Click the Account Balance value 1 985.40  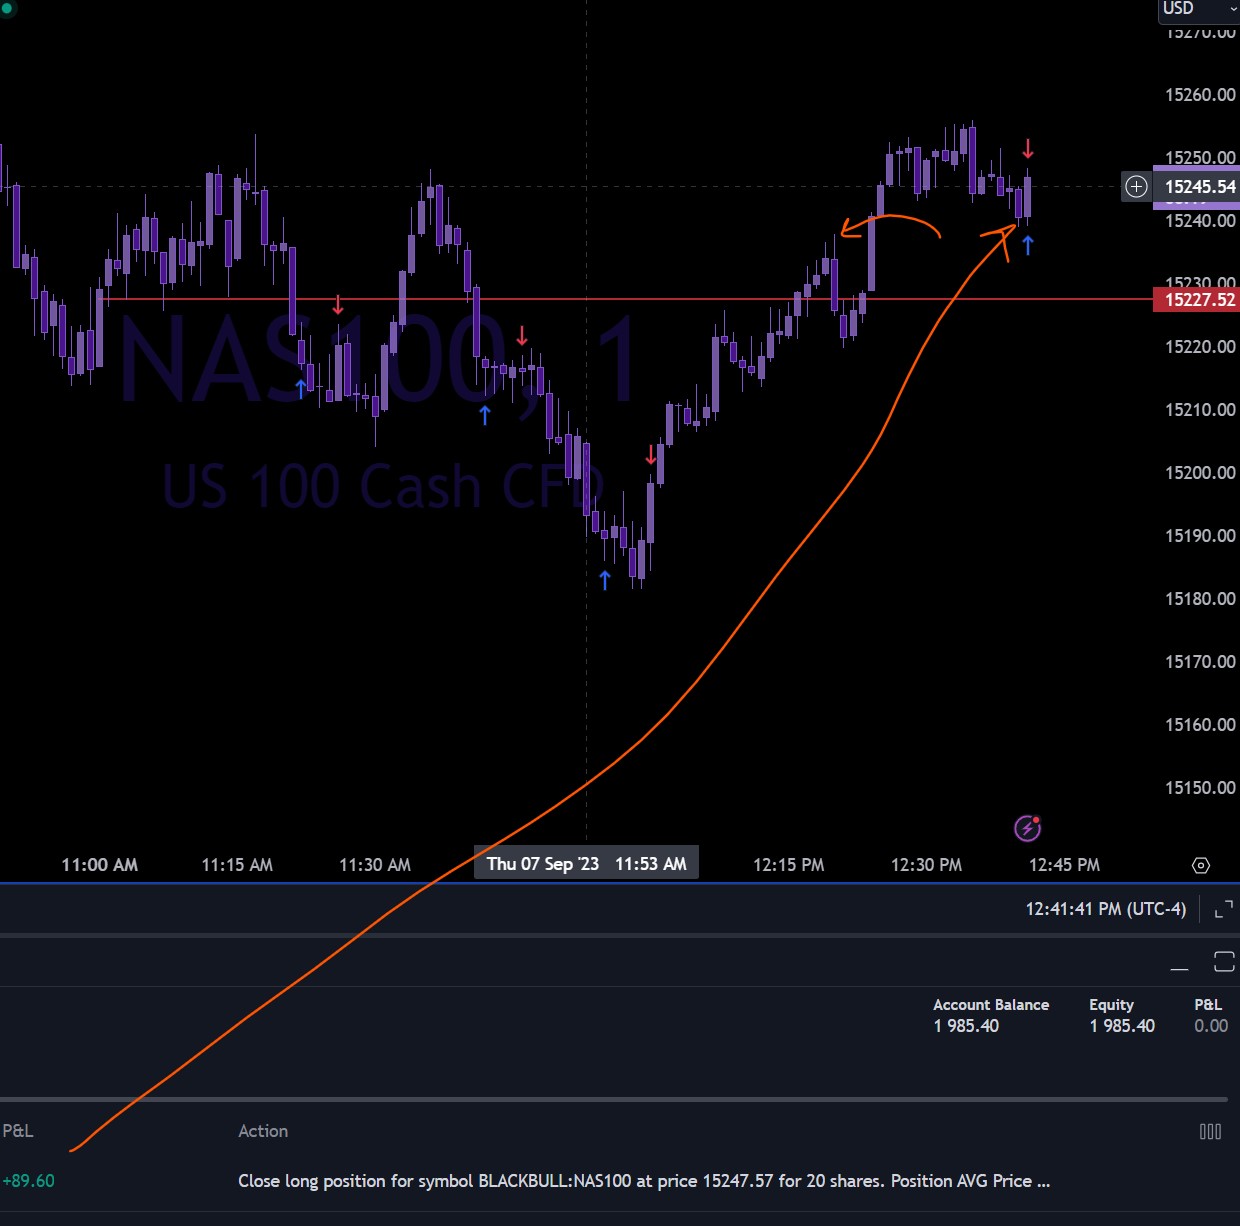click(966, 1026)
